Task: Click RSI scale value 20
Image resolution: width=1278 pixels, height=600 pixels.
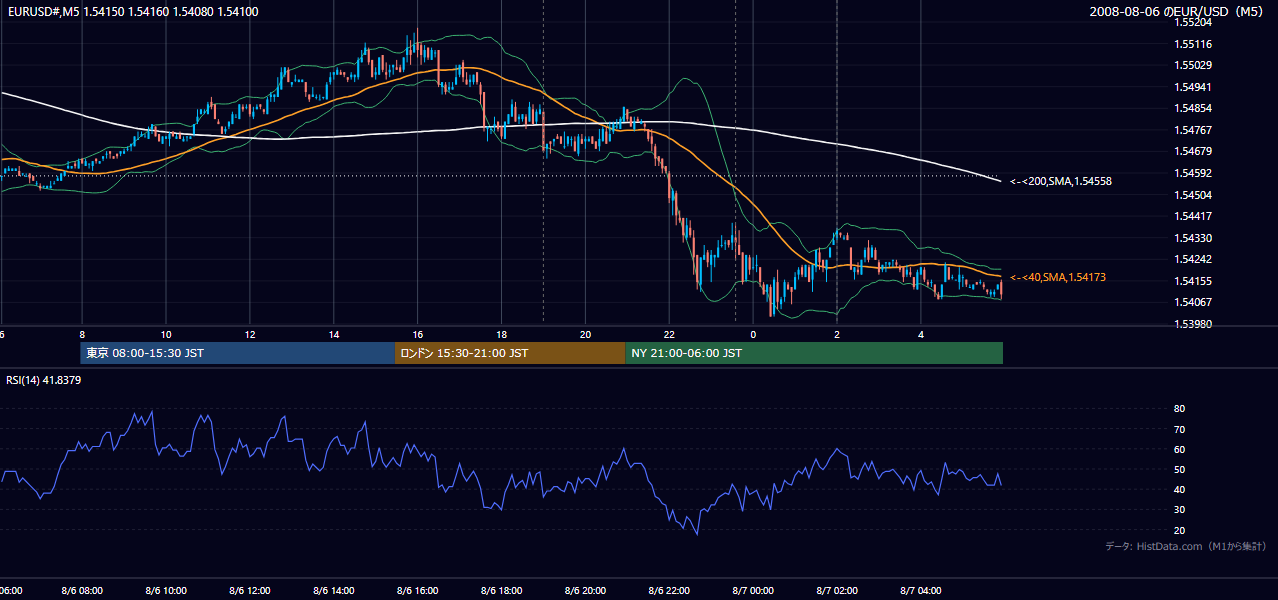Action: 1180,530
